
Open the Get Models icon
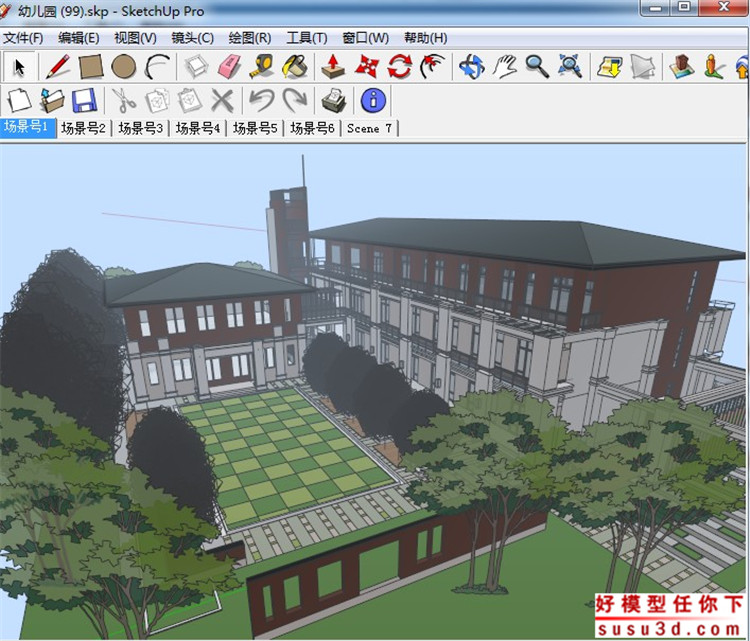[x=609, y=66]
